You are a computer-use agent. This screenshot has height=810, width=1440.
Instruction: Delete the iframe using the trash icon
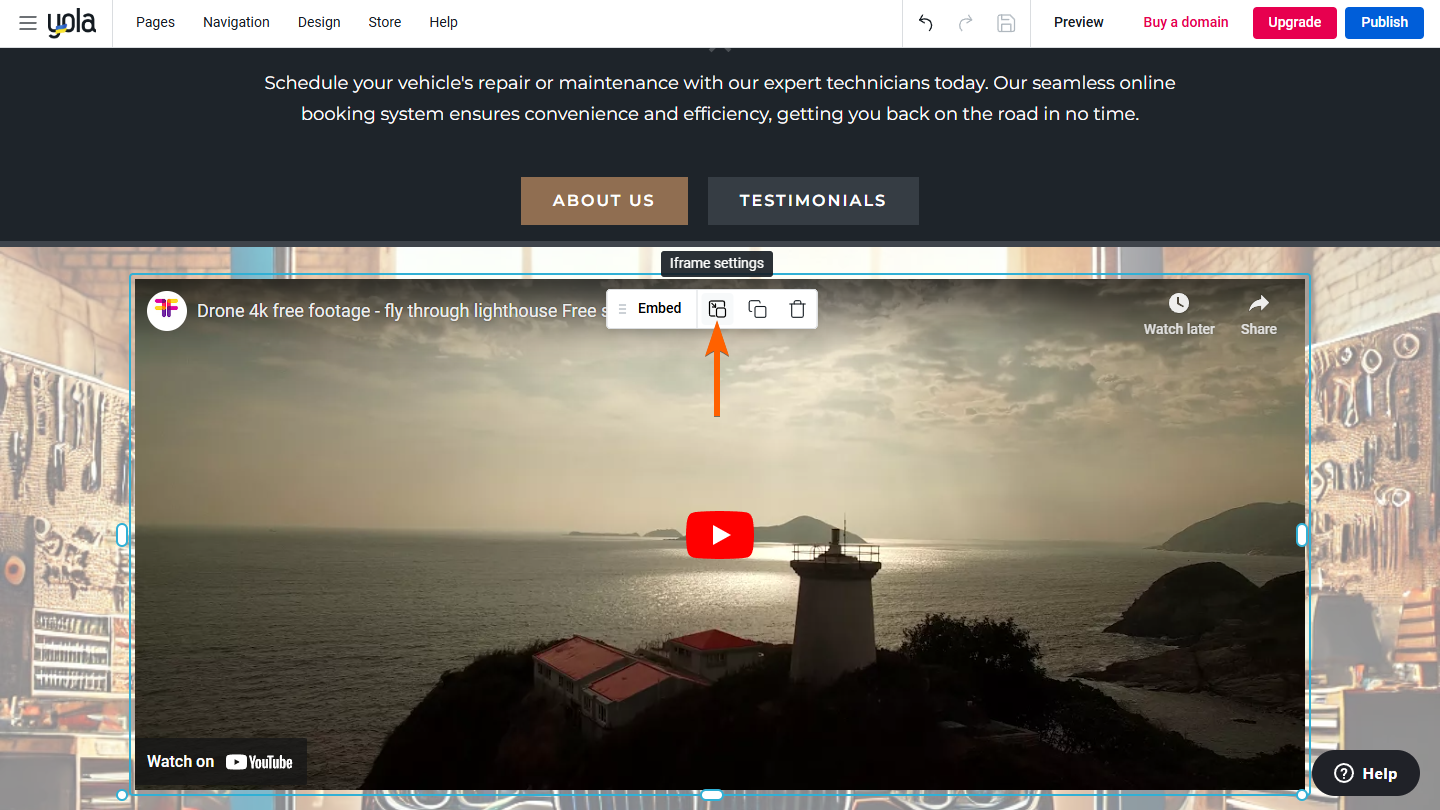[x=797, y=309]
